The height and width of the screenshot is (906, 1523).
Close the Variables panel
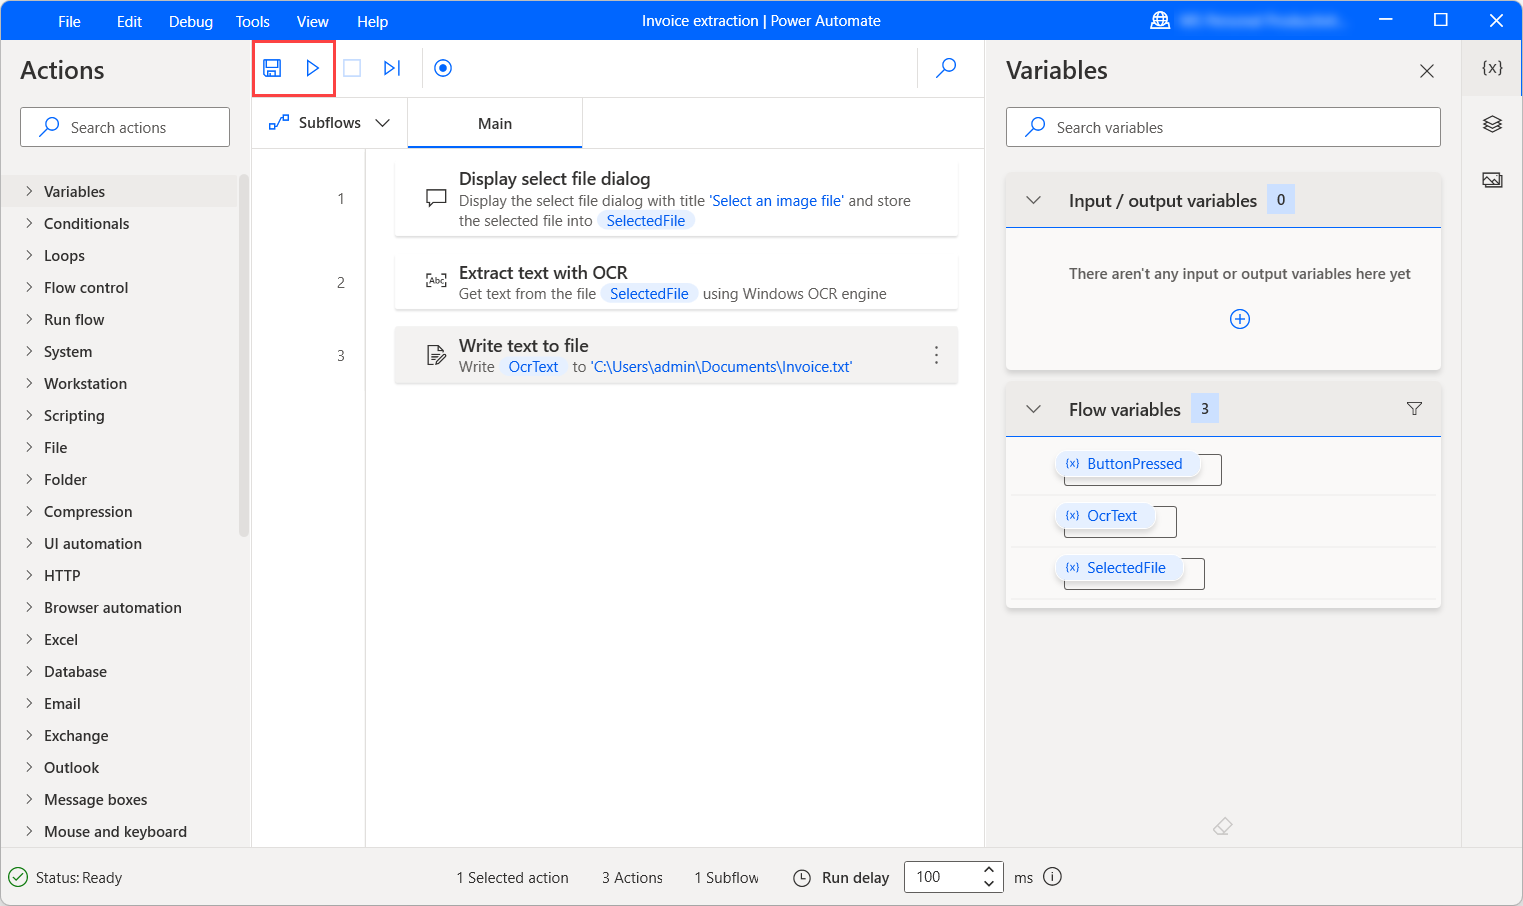pos(1427,71)
